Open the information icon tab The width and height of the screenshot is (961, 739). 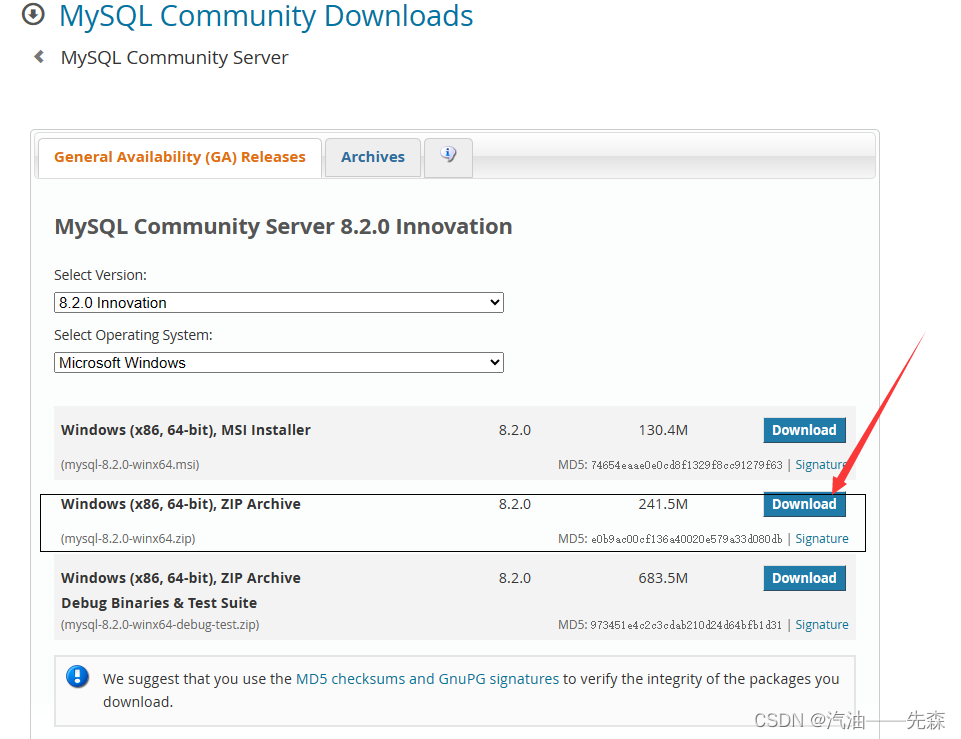[448, 157]
